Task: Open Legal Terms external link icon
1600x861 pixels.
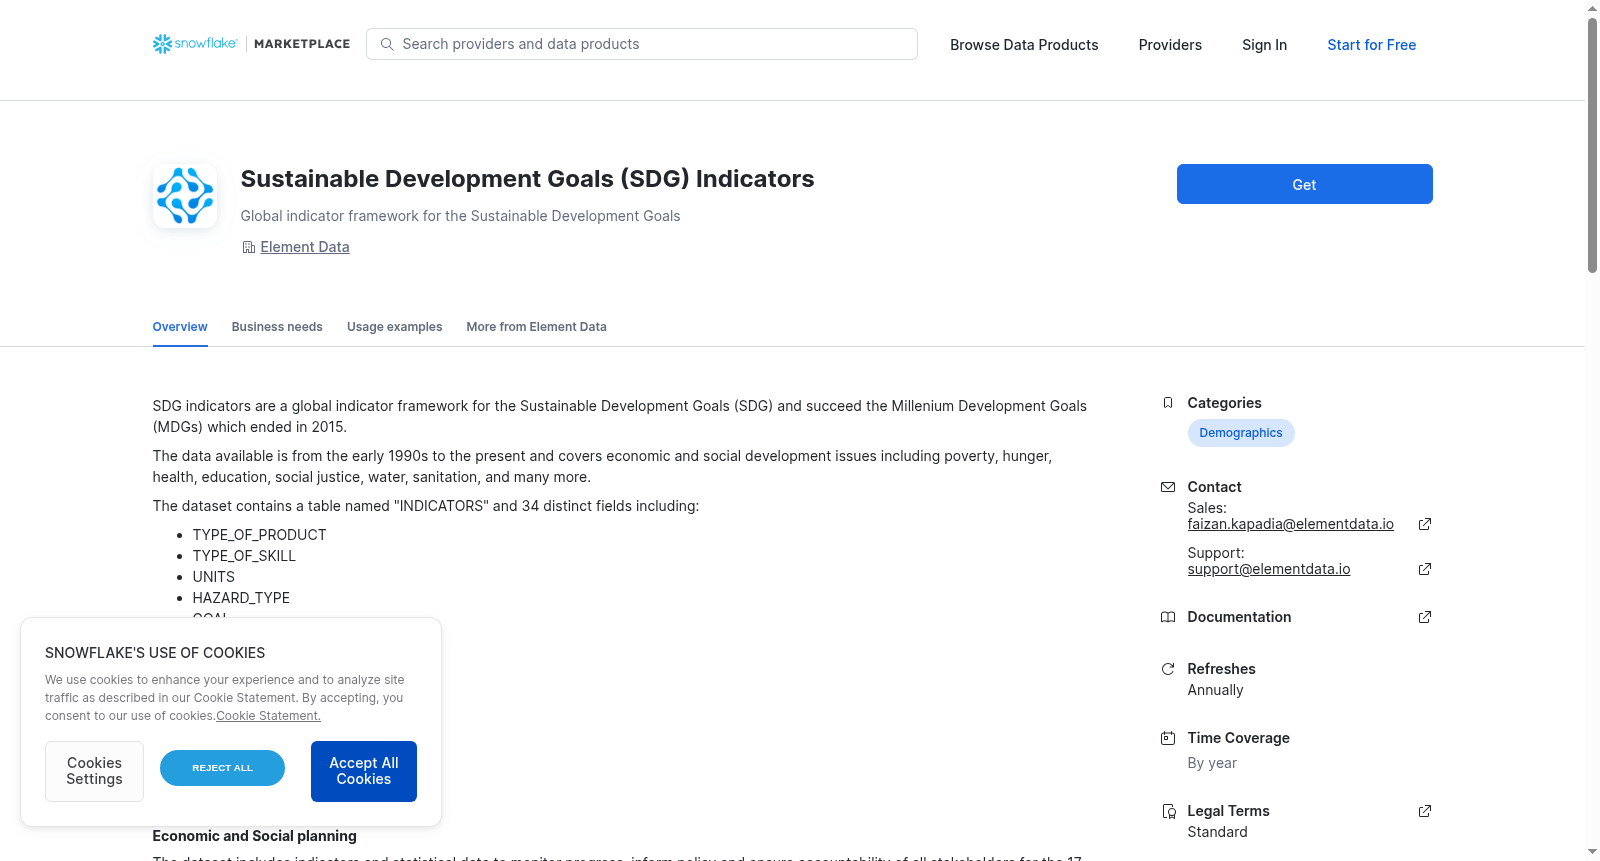Action: click(1425, 811)
